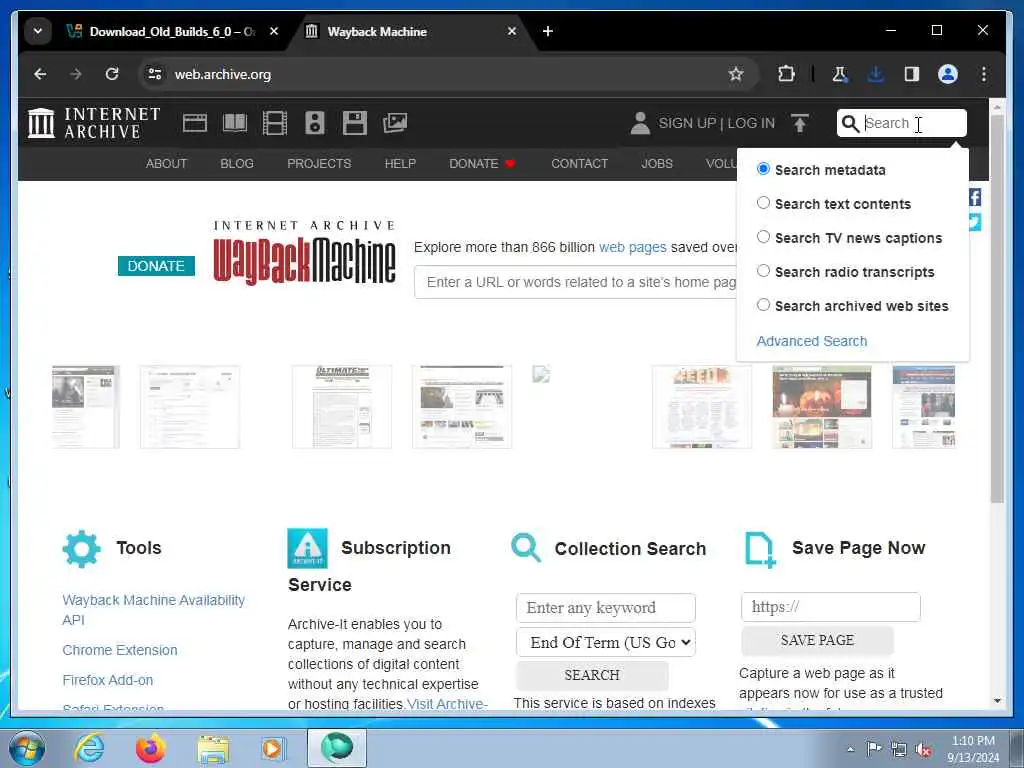The height and width of the screenshot is (768, 1024).
Task: Open the candle-lit archived site thumbnail
Action: 822,407
